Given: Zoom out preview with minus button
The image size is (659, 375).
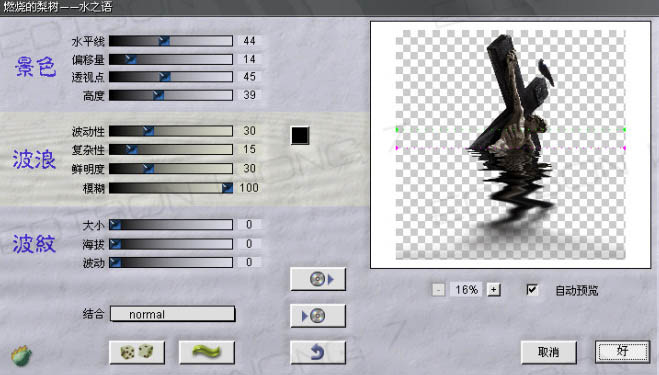Looking at the screenshot, I should (x=438, y=289).
